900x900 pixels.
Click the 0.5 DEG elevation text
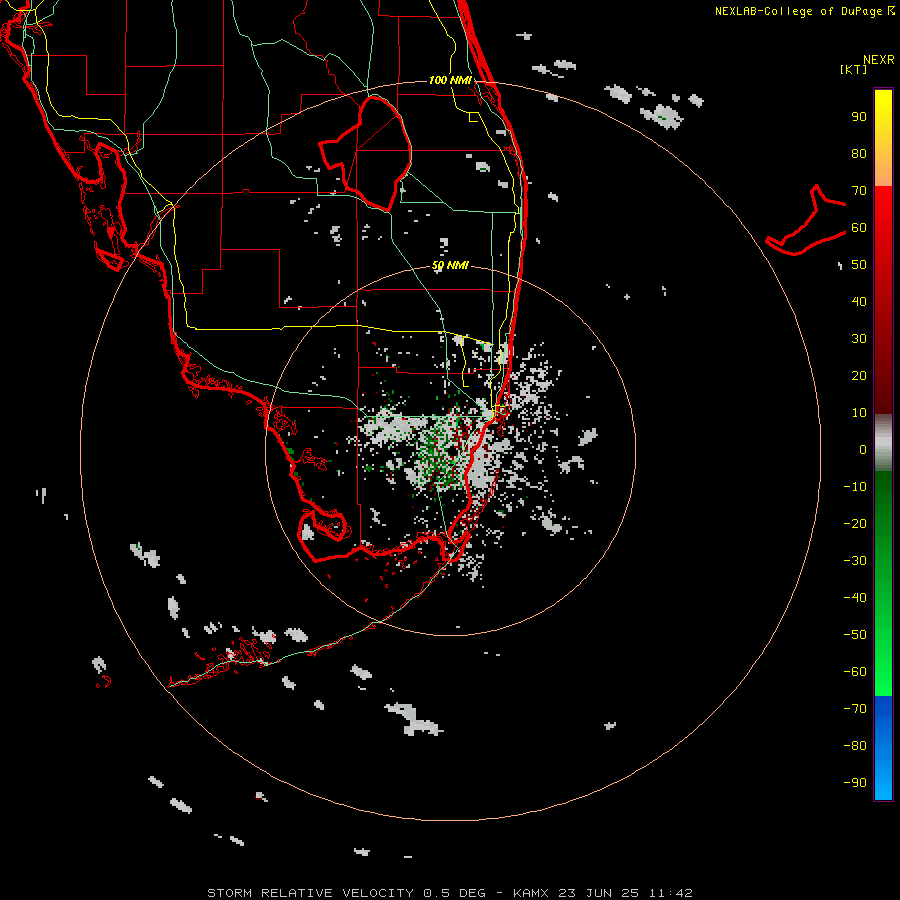[454, 893]
